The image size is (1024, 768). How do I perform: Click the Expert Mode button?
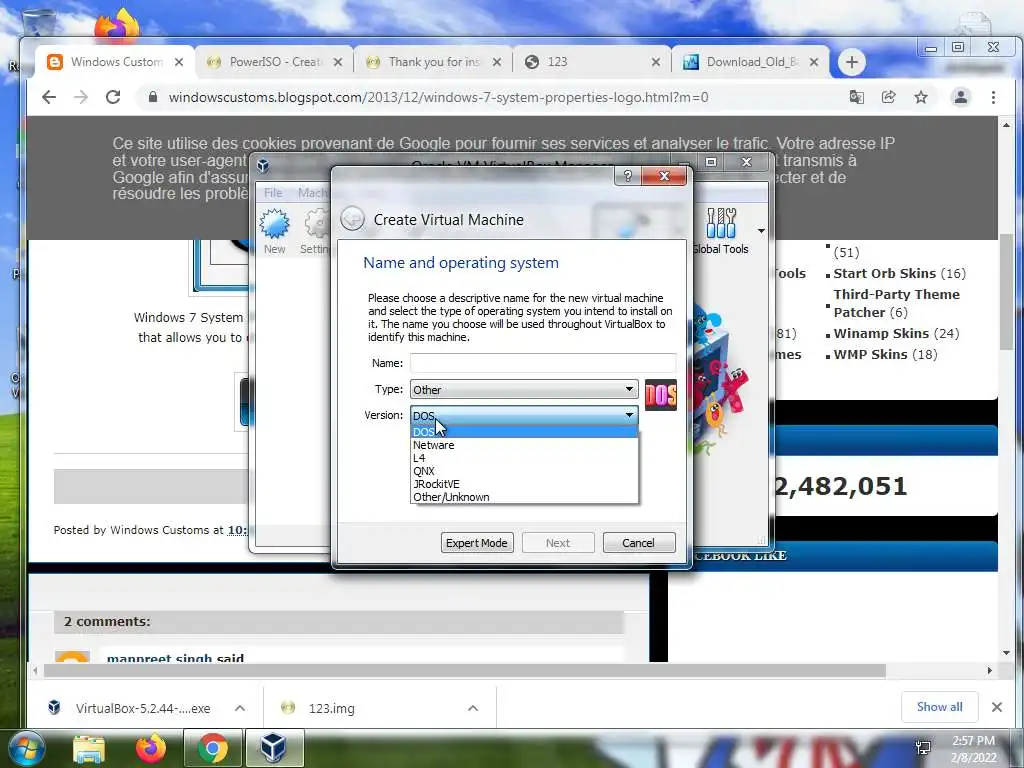point(477,543)
